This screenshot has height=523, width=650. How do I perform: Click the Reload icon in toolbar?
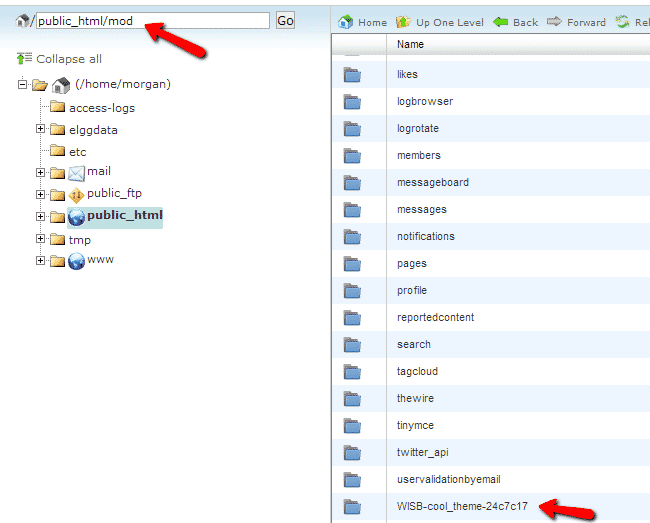coord(622,22)
